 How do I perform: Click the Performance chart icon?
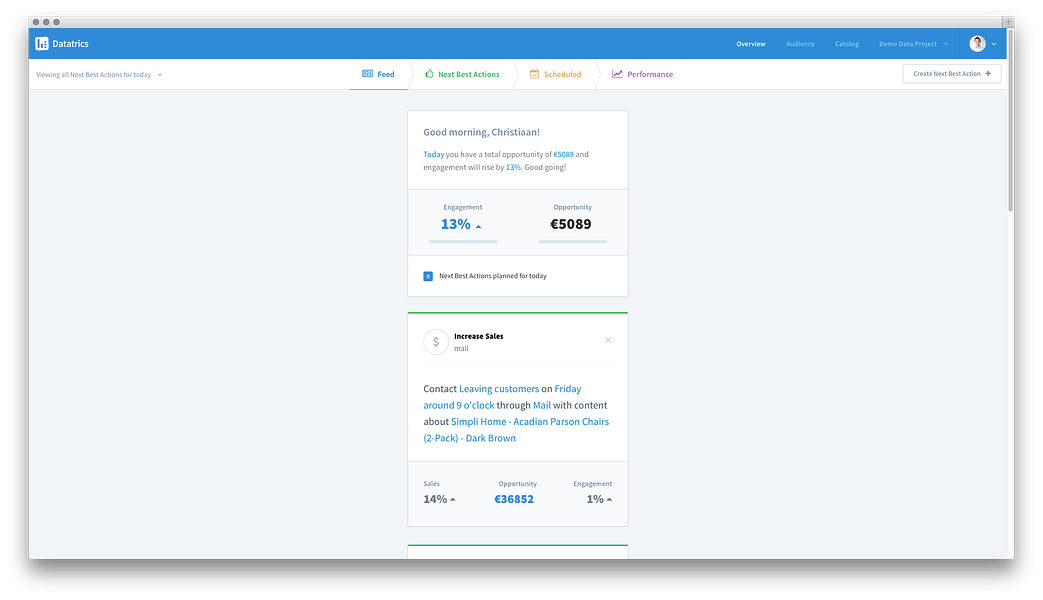point(617,74)
